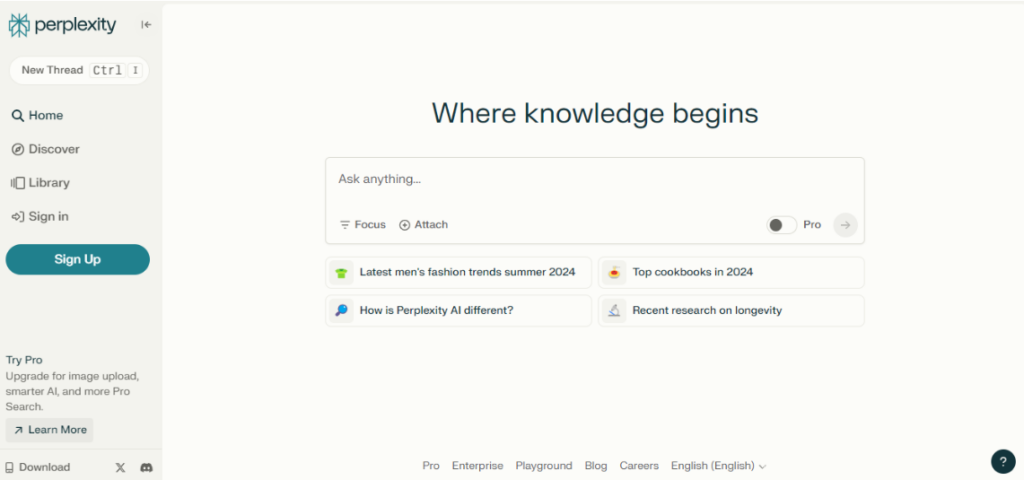Submit the query with the arrow button
This screenshot has height=480, width=1024.
[845, 225]
